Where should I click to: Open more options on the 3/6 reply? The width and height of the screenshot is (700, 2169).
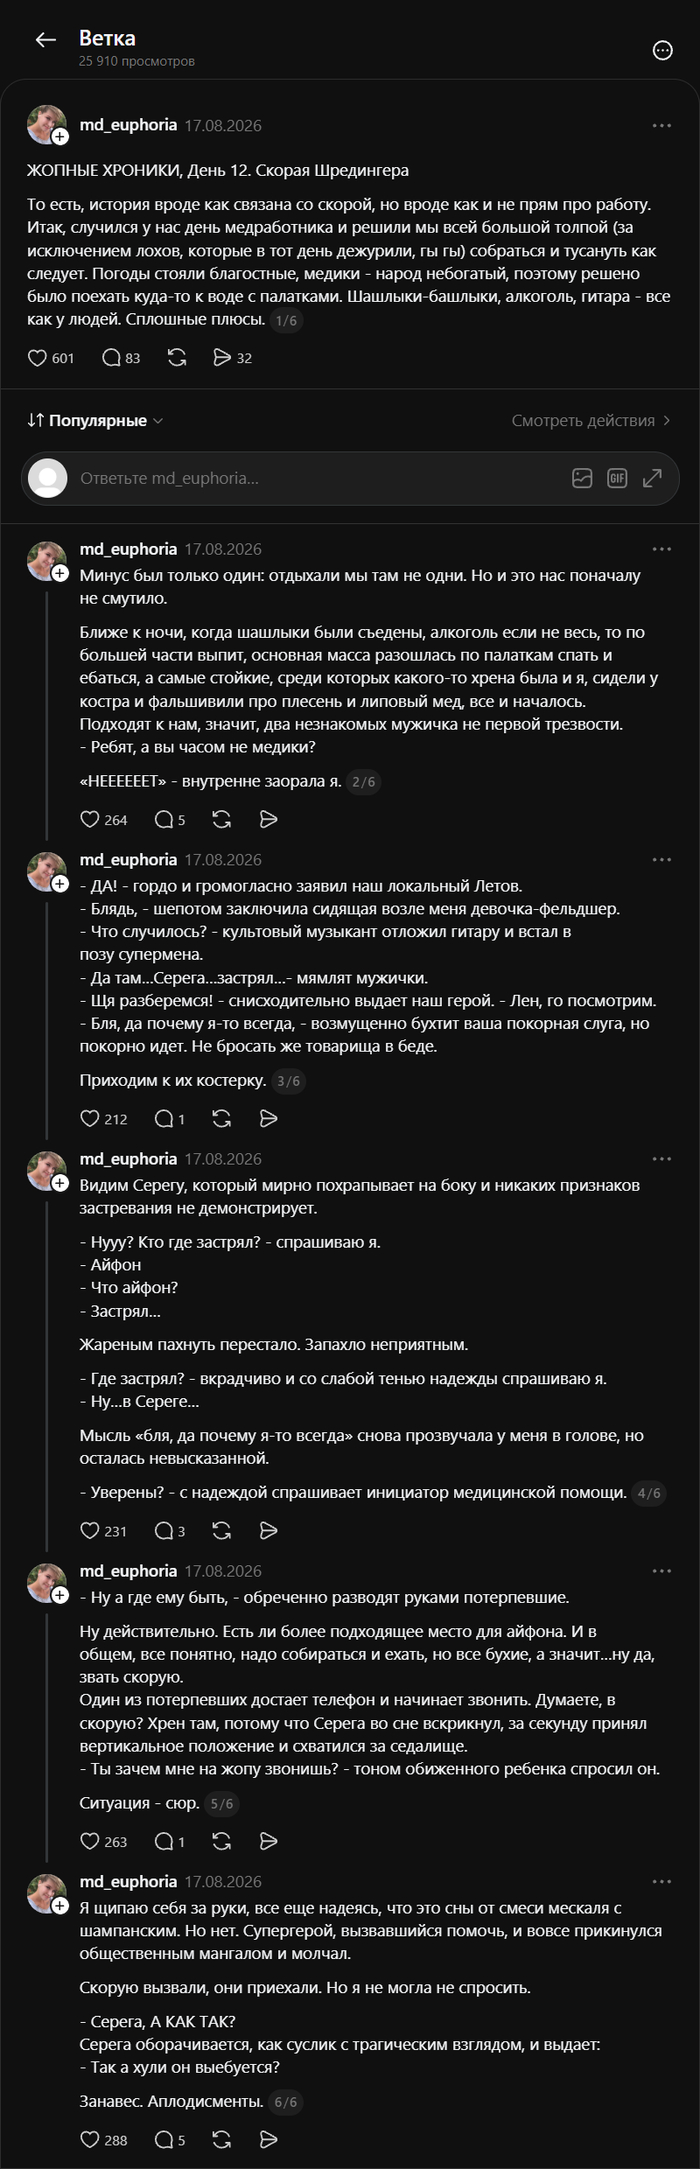pos(662,860)
